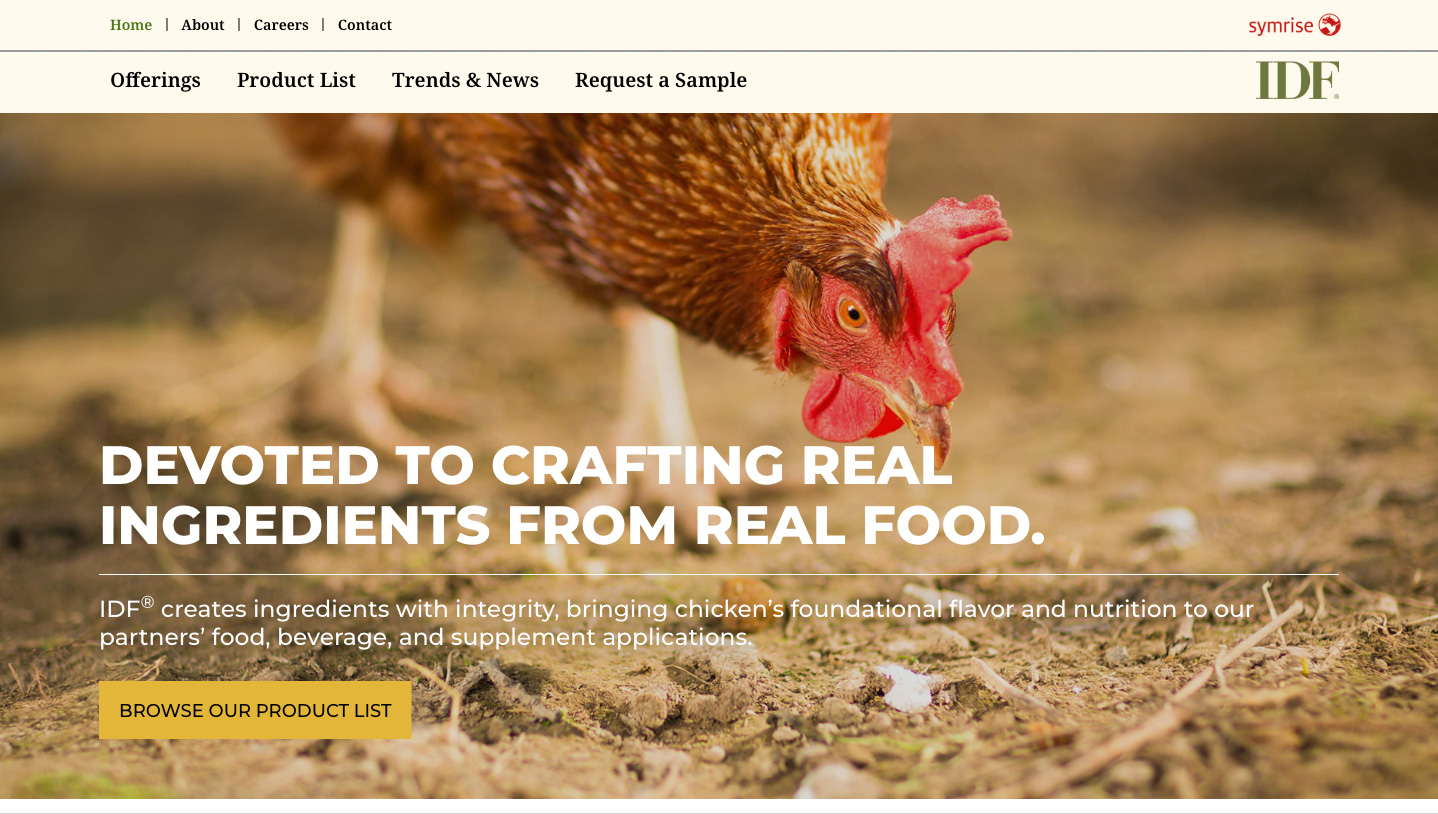The width and height of the screenshot is (1438, 814).
Task: Click the separator between Home and About
Action: [166, 24]
